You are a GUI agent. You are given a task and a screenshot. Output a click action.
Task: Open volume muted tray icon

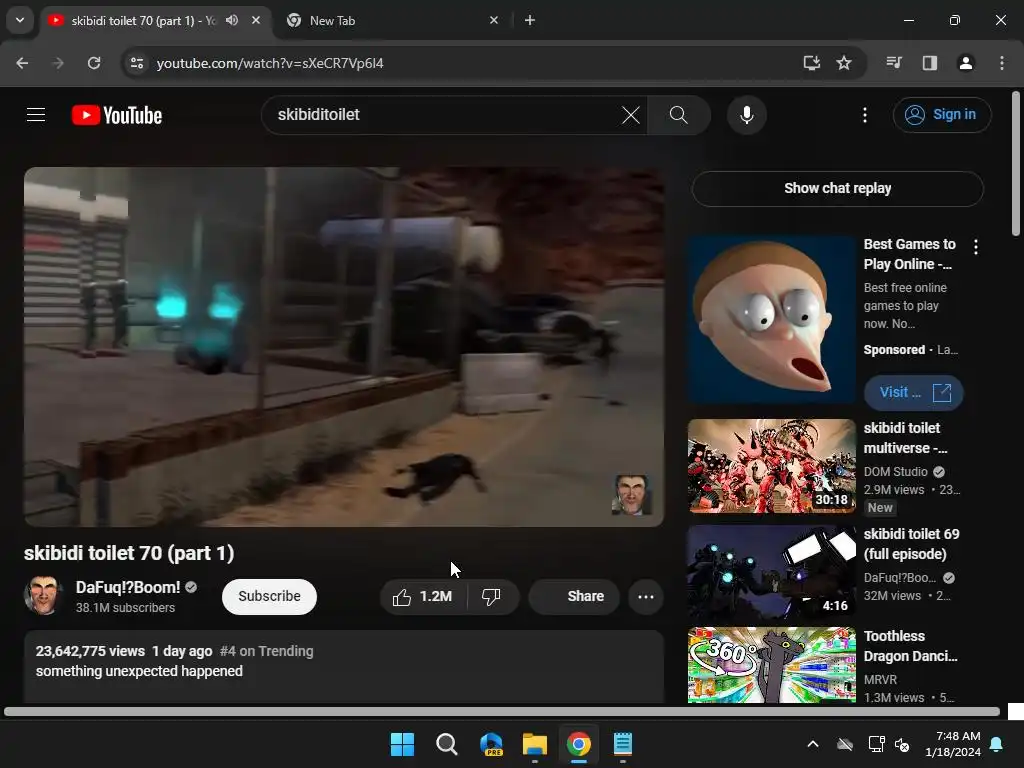coord(903,744)
